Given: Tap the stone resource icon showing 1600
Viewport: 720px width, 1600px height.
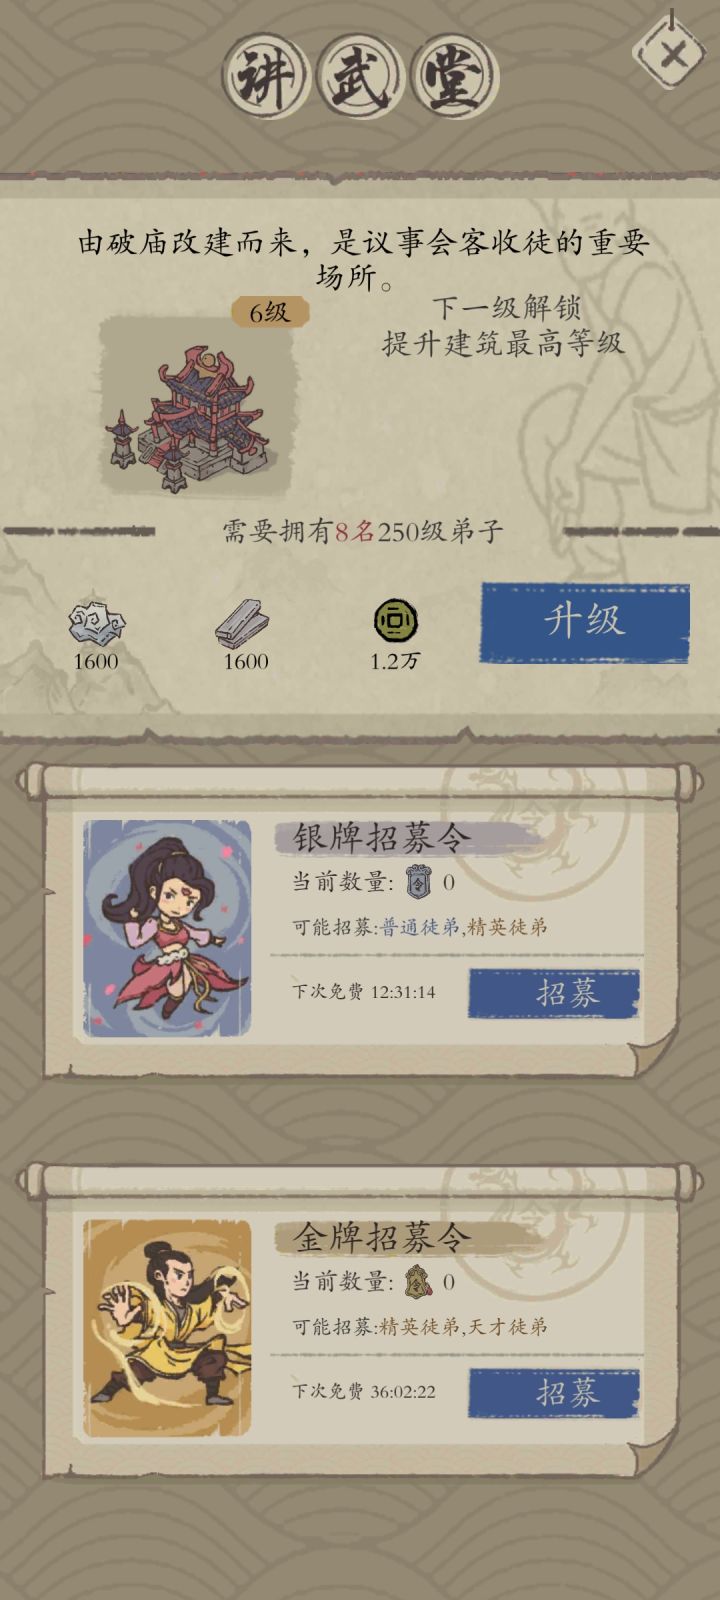Looking at the screenshot, I should [x=96, y=622].
